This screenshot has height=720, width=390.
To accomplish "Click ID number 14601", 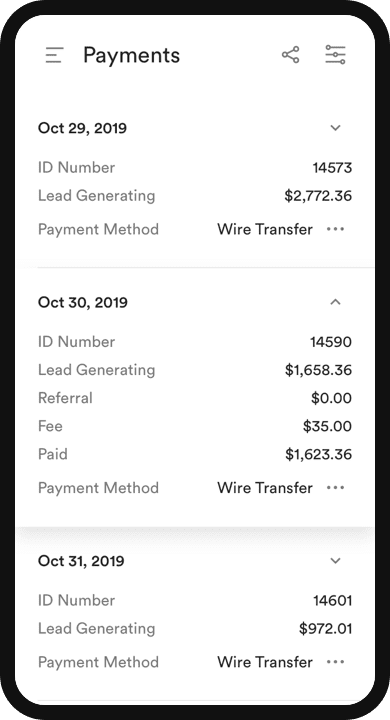I will [x=333, y=601].
